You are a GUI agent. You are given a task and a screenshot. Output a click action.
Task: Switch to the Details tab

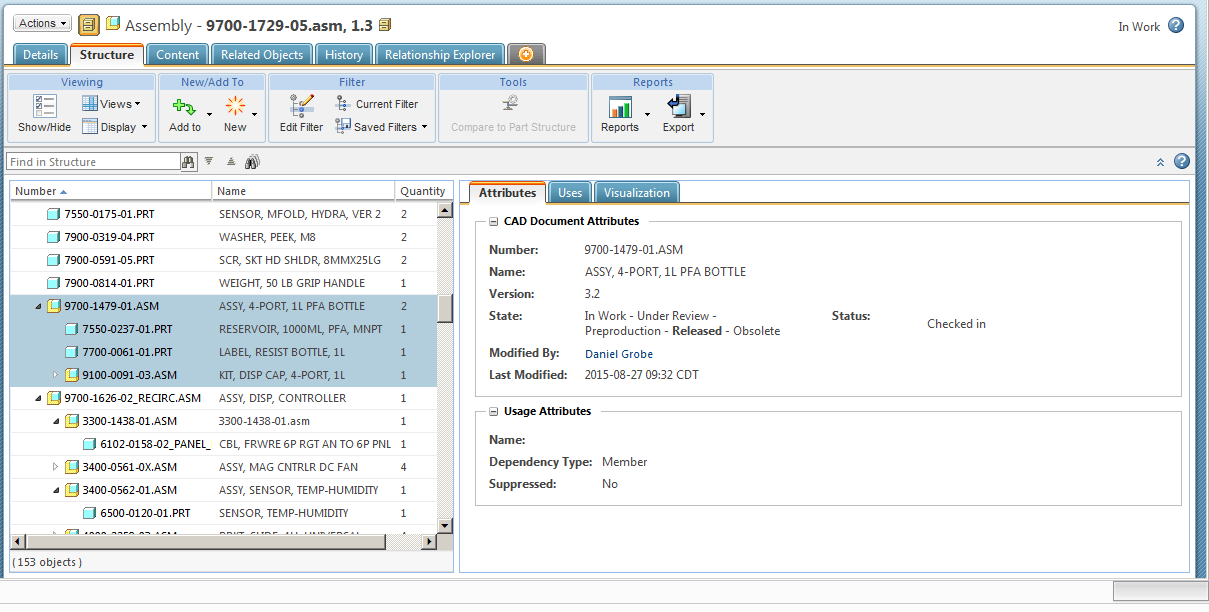pyautogui.click(x=41, y=55)
